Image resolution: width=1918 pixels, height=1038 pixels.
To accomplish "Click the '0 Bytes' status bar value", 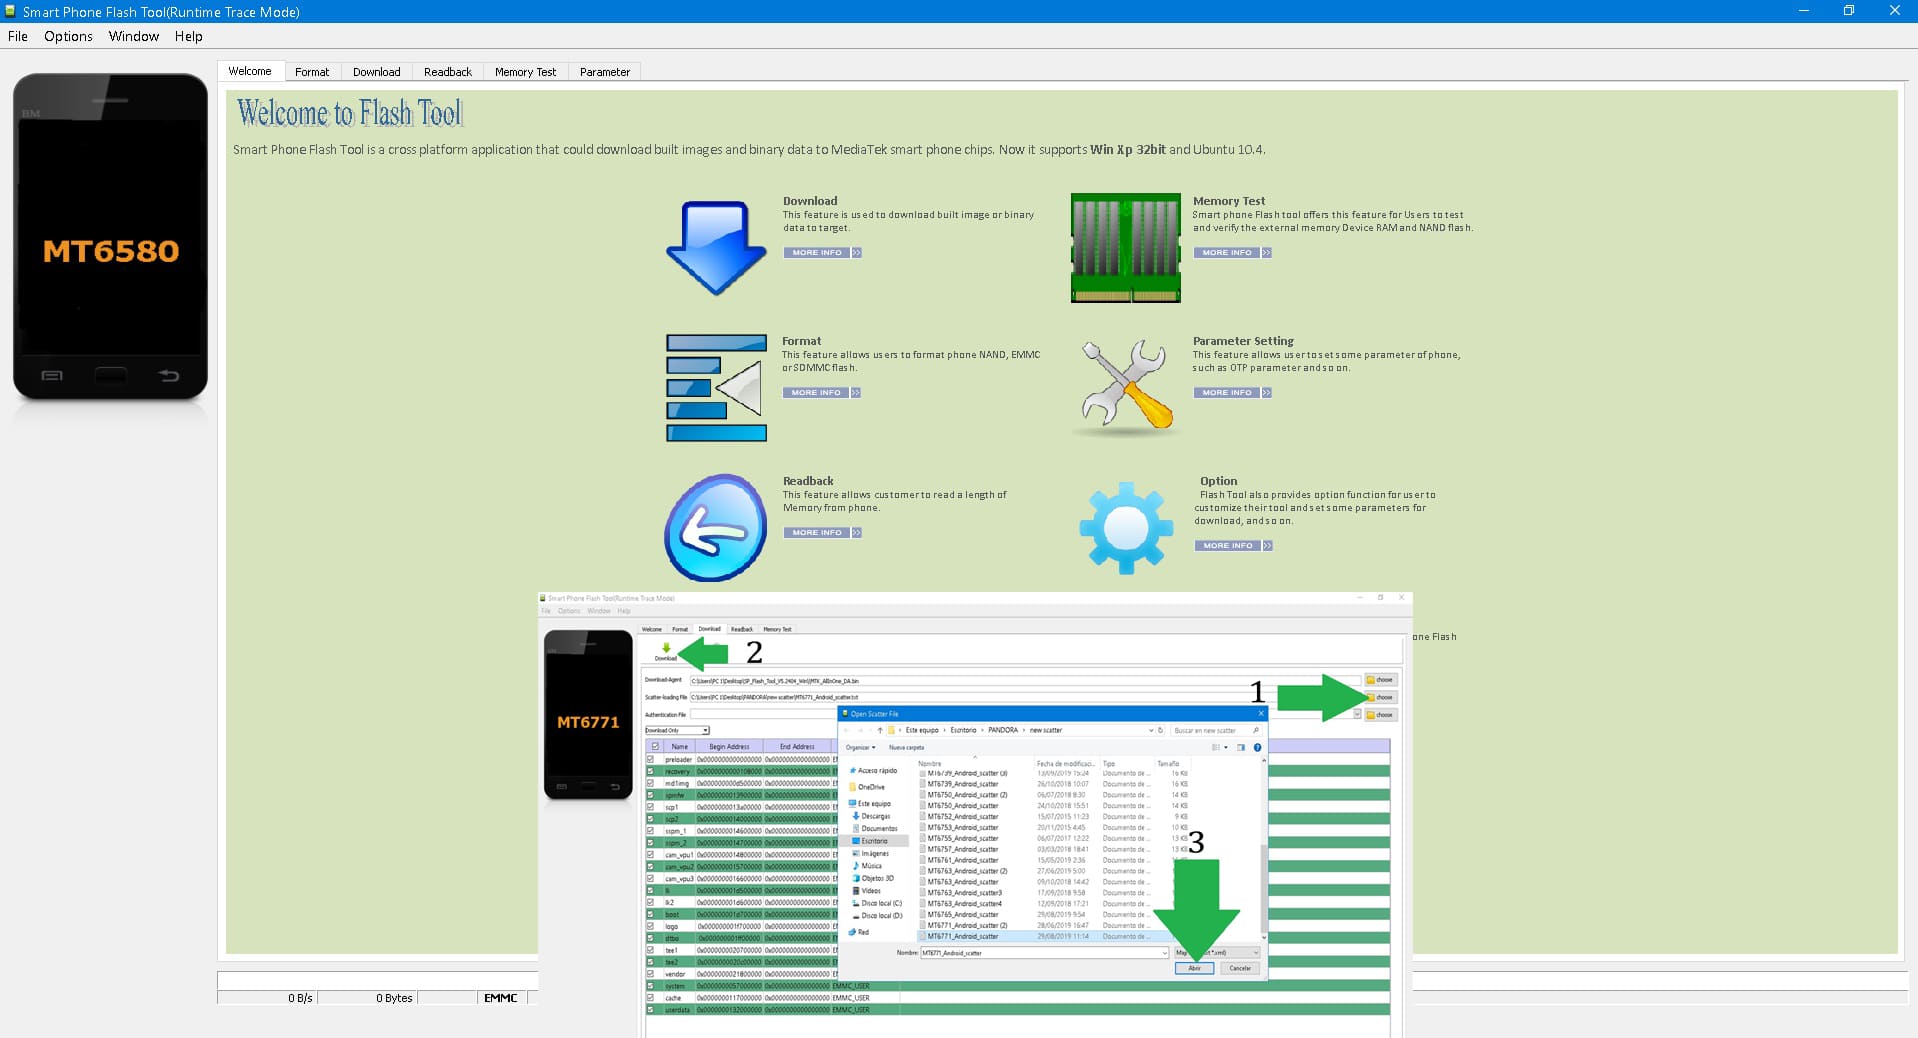I will pos(394,998).
